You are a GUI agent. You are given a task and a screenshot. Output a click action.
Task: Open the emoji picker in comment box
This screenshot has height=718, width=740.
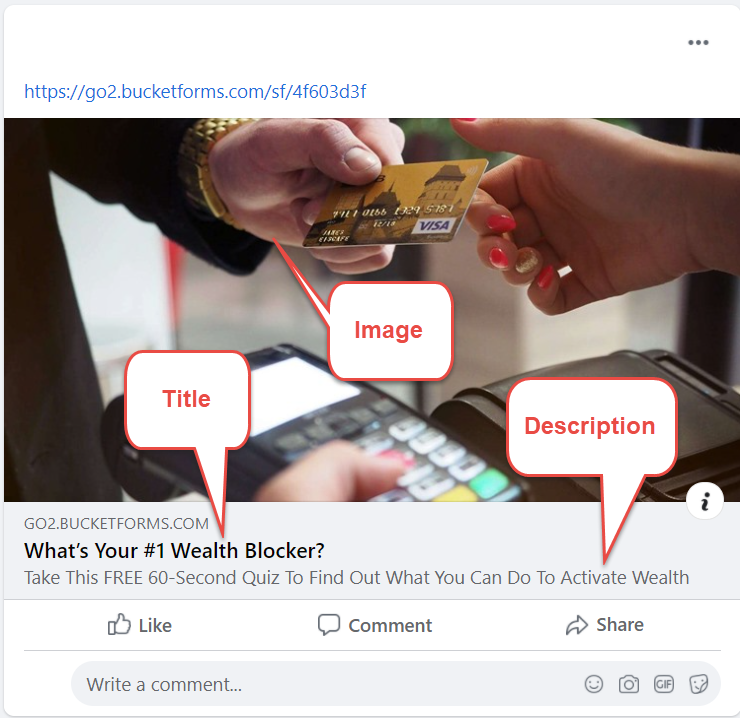pos(594,684)
